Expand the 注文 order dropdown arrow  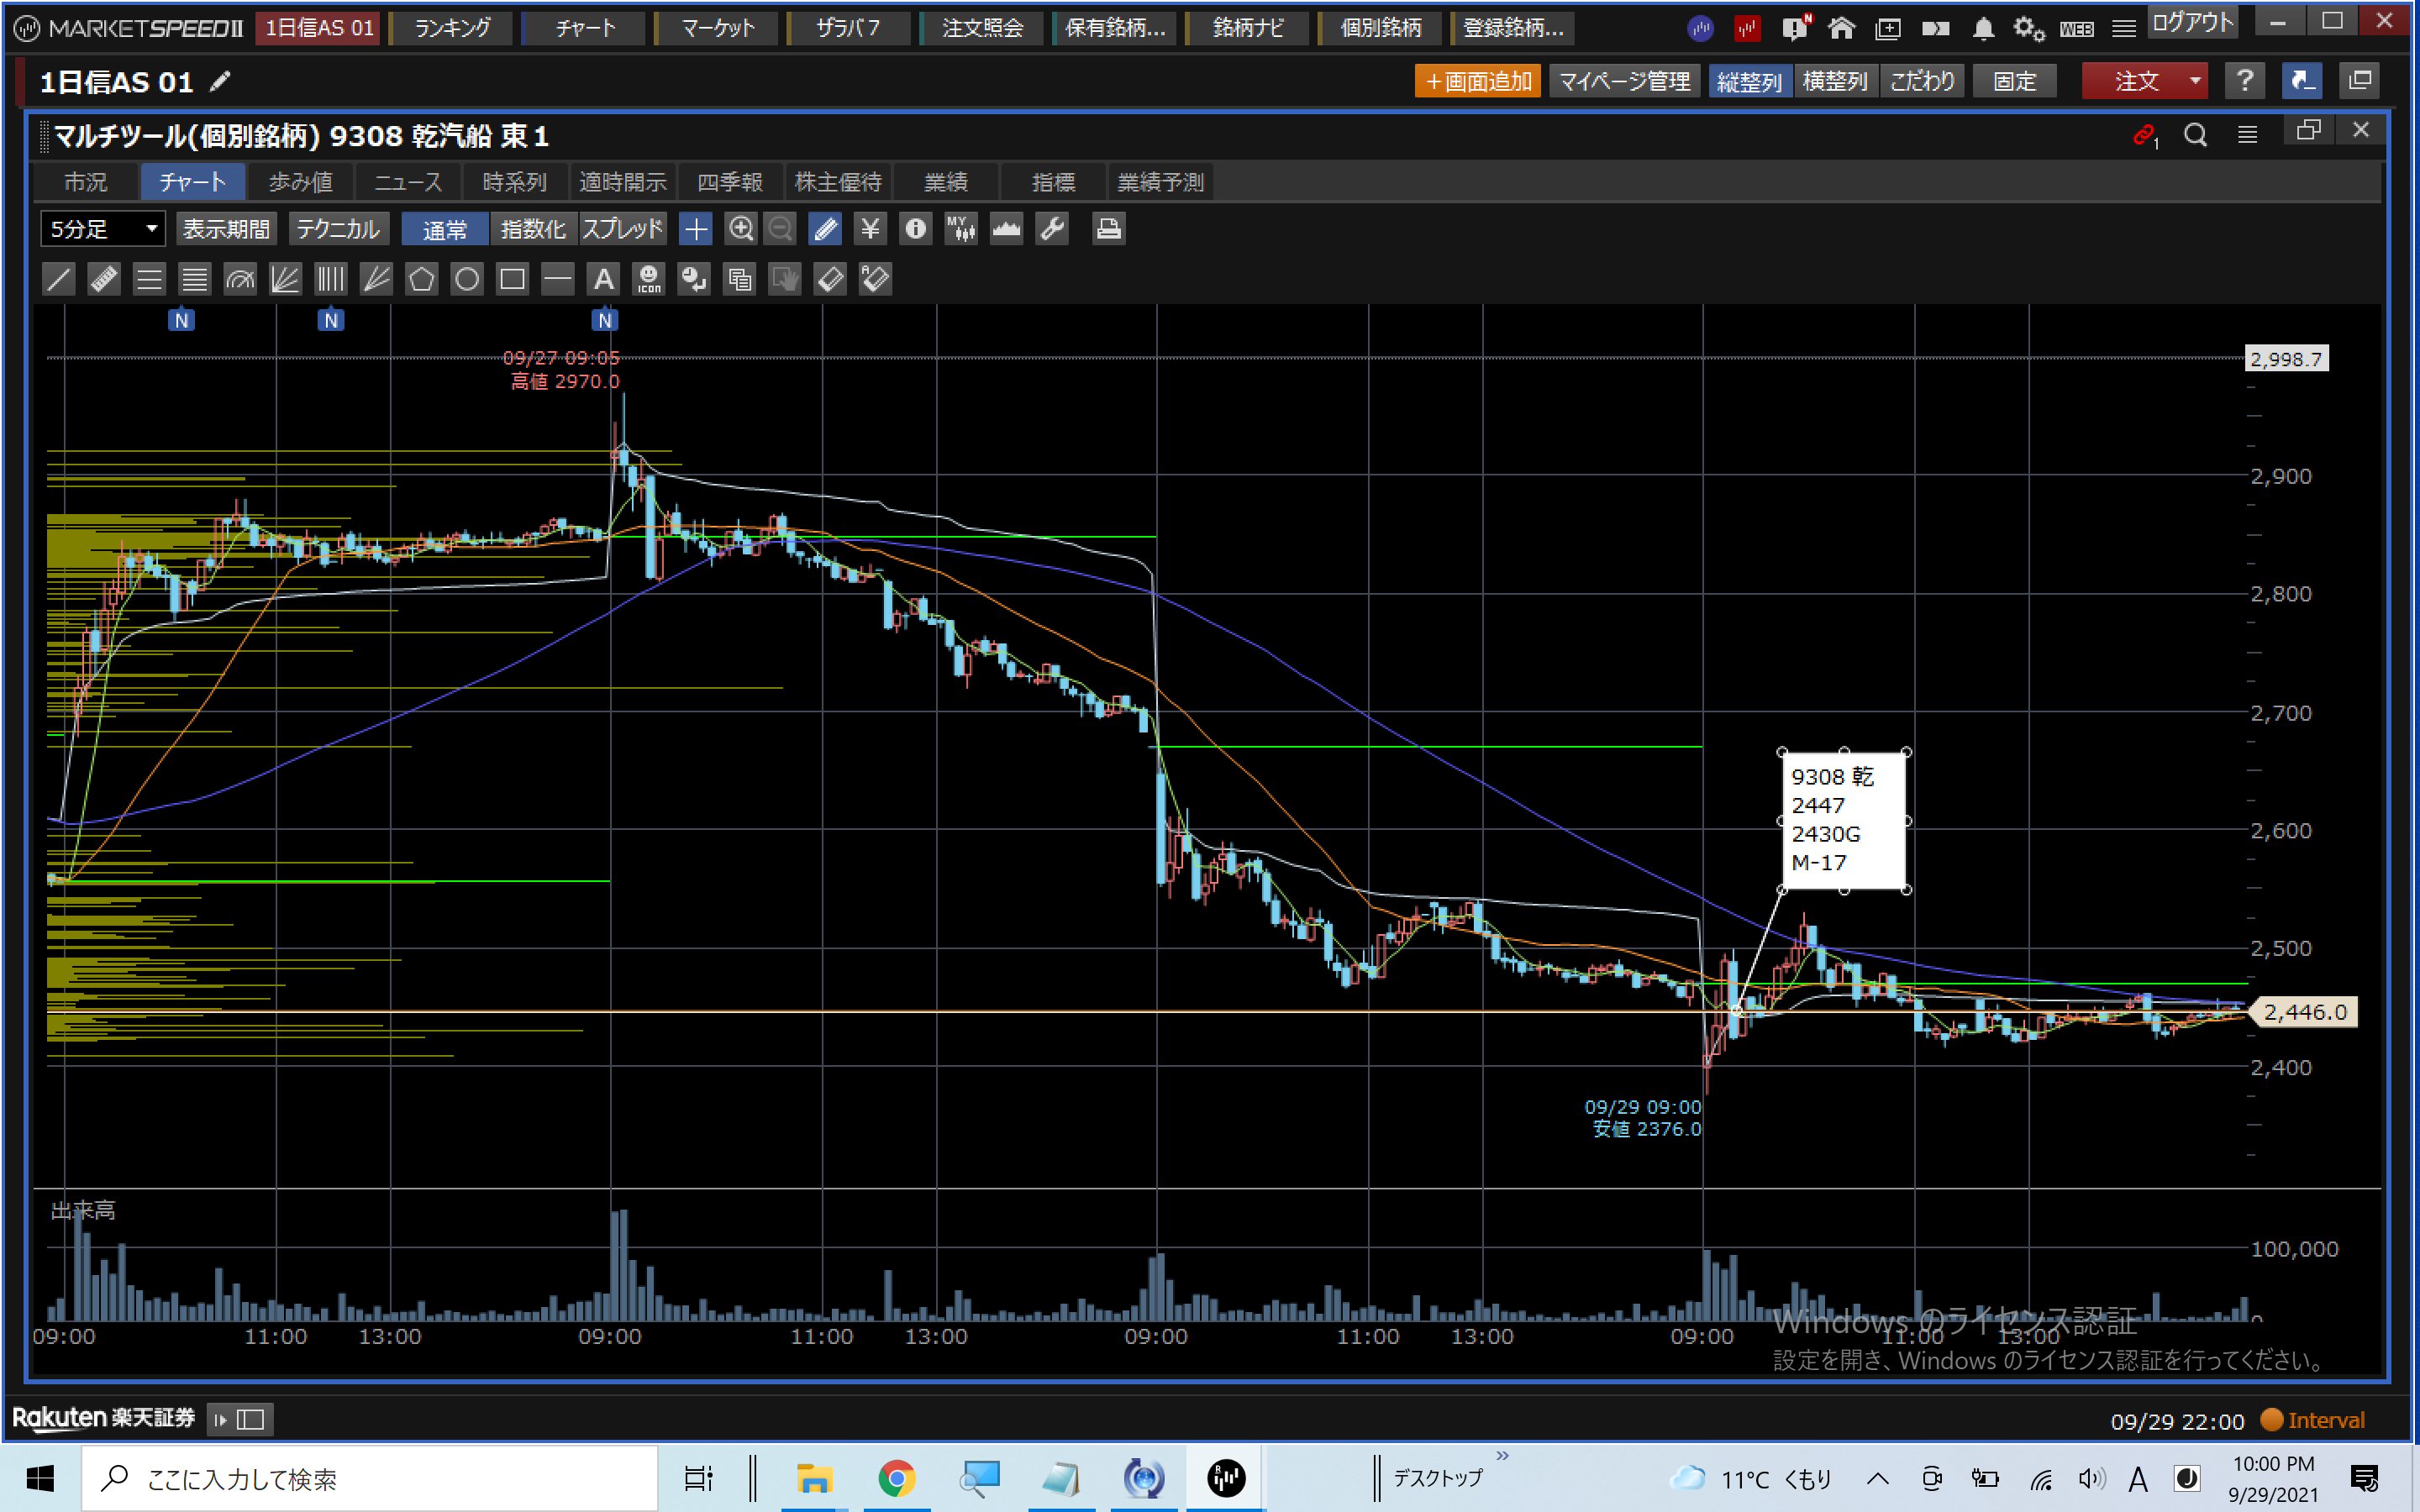click(2194, 81)
